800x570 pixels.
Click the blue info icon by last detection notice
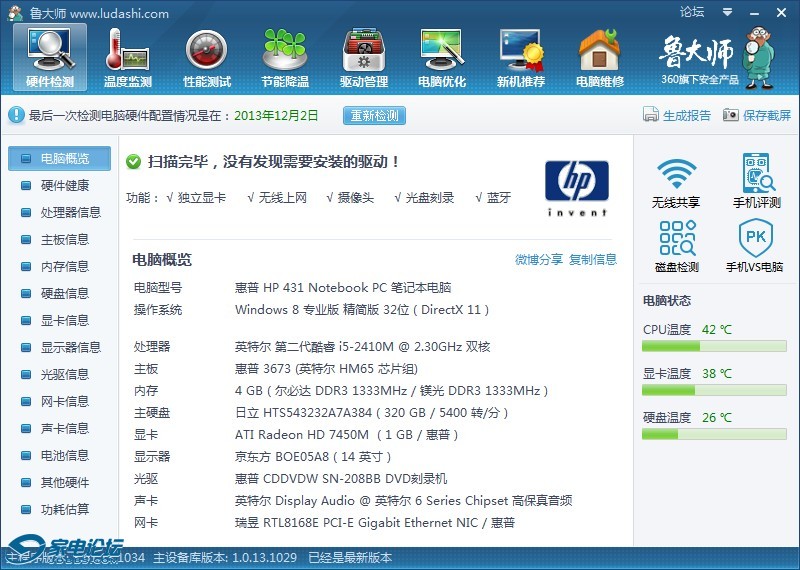(16, 115)
